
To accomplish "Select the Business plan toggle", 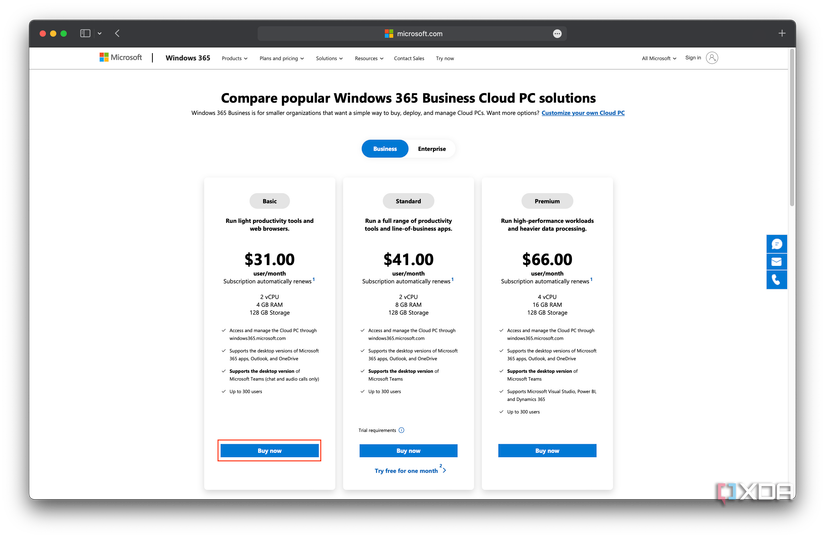I will [x=385, y=149].
